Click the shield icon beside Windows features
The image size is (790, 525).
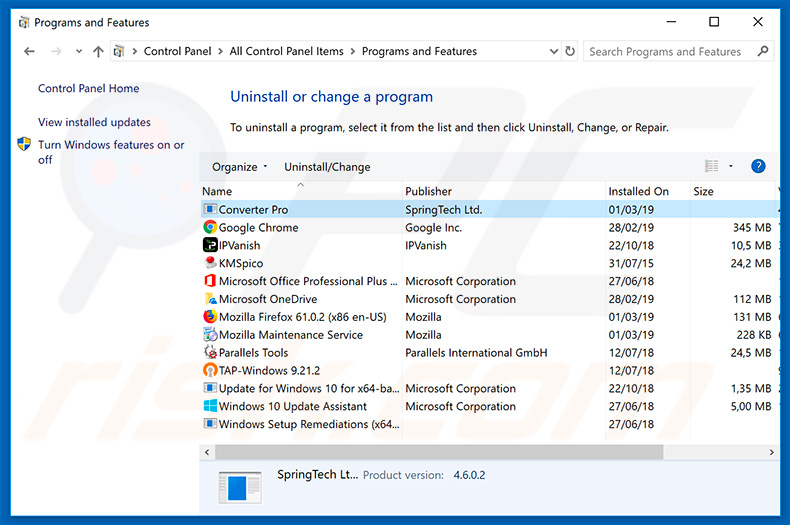coord(24,144)
